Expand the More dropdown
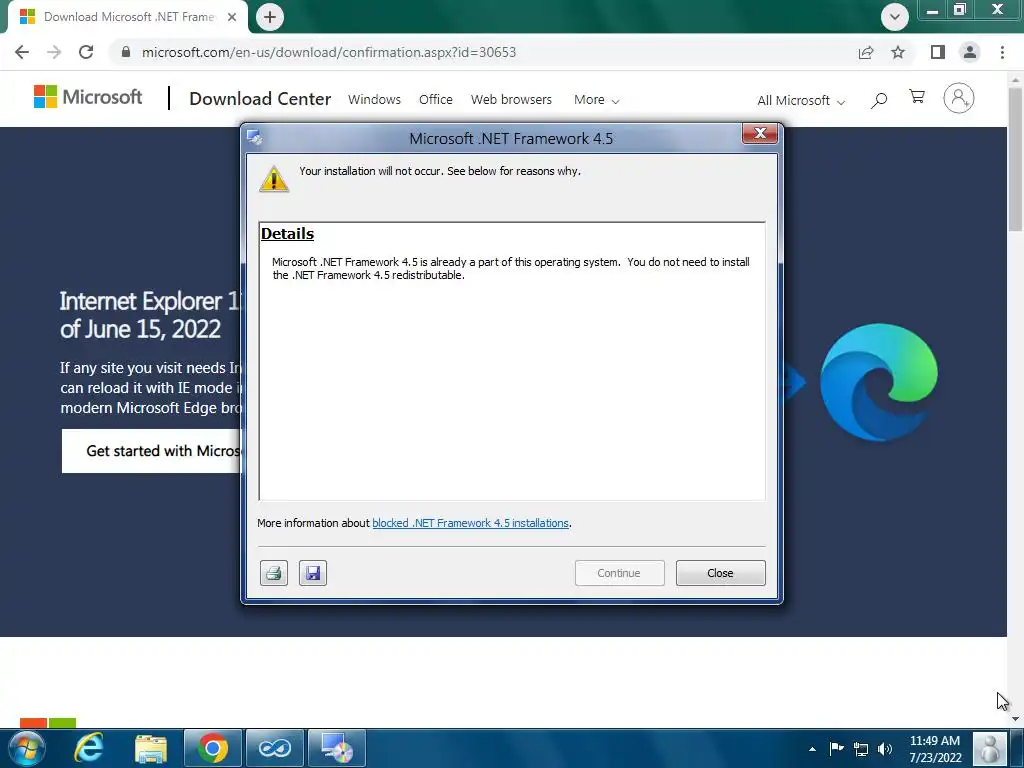Image resolution: width=1024 pixels, height=768 pixels. point(596,100)
